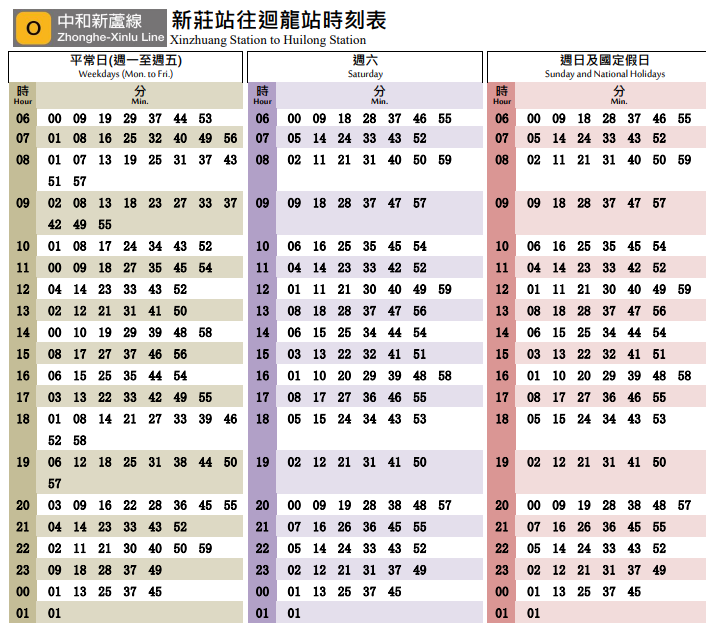The width and height of the screenshot is (706, 623).
Task: Select hour 01 in the weekday table
Action: tap(23, 613)
